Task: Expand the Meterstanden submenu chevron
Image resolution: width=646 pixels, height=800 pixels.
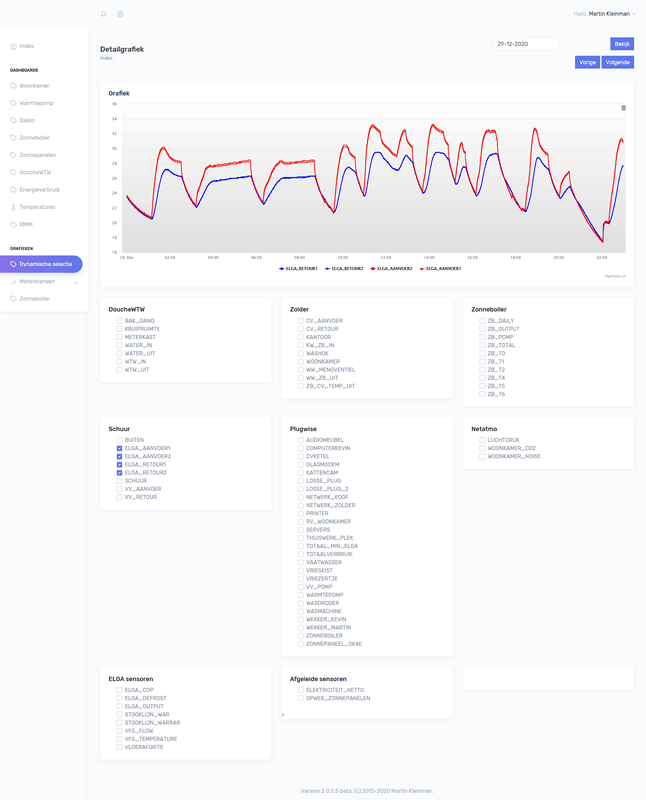Action: tap(76, 282)
